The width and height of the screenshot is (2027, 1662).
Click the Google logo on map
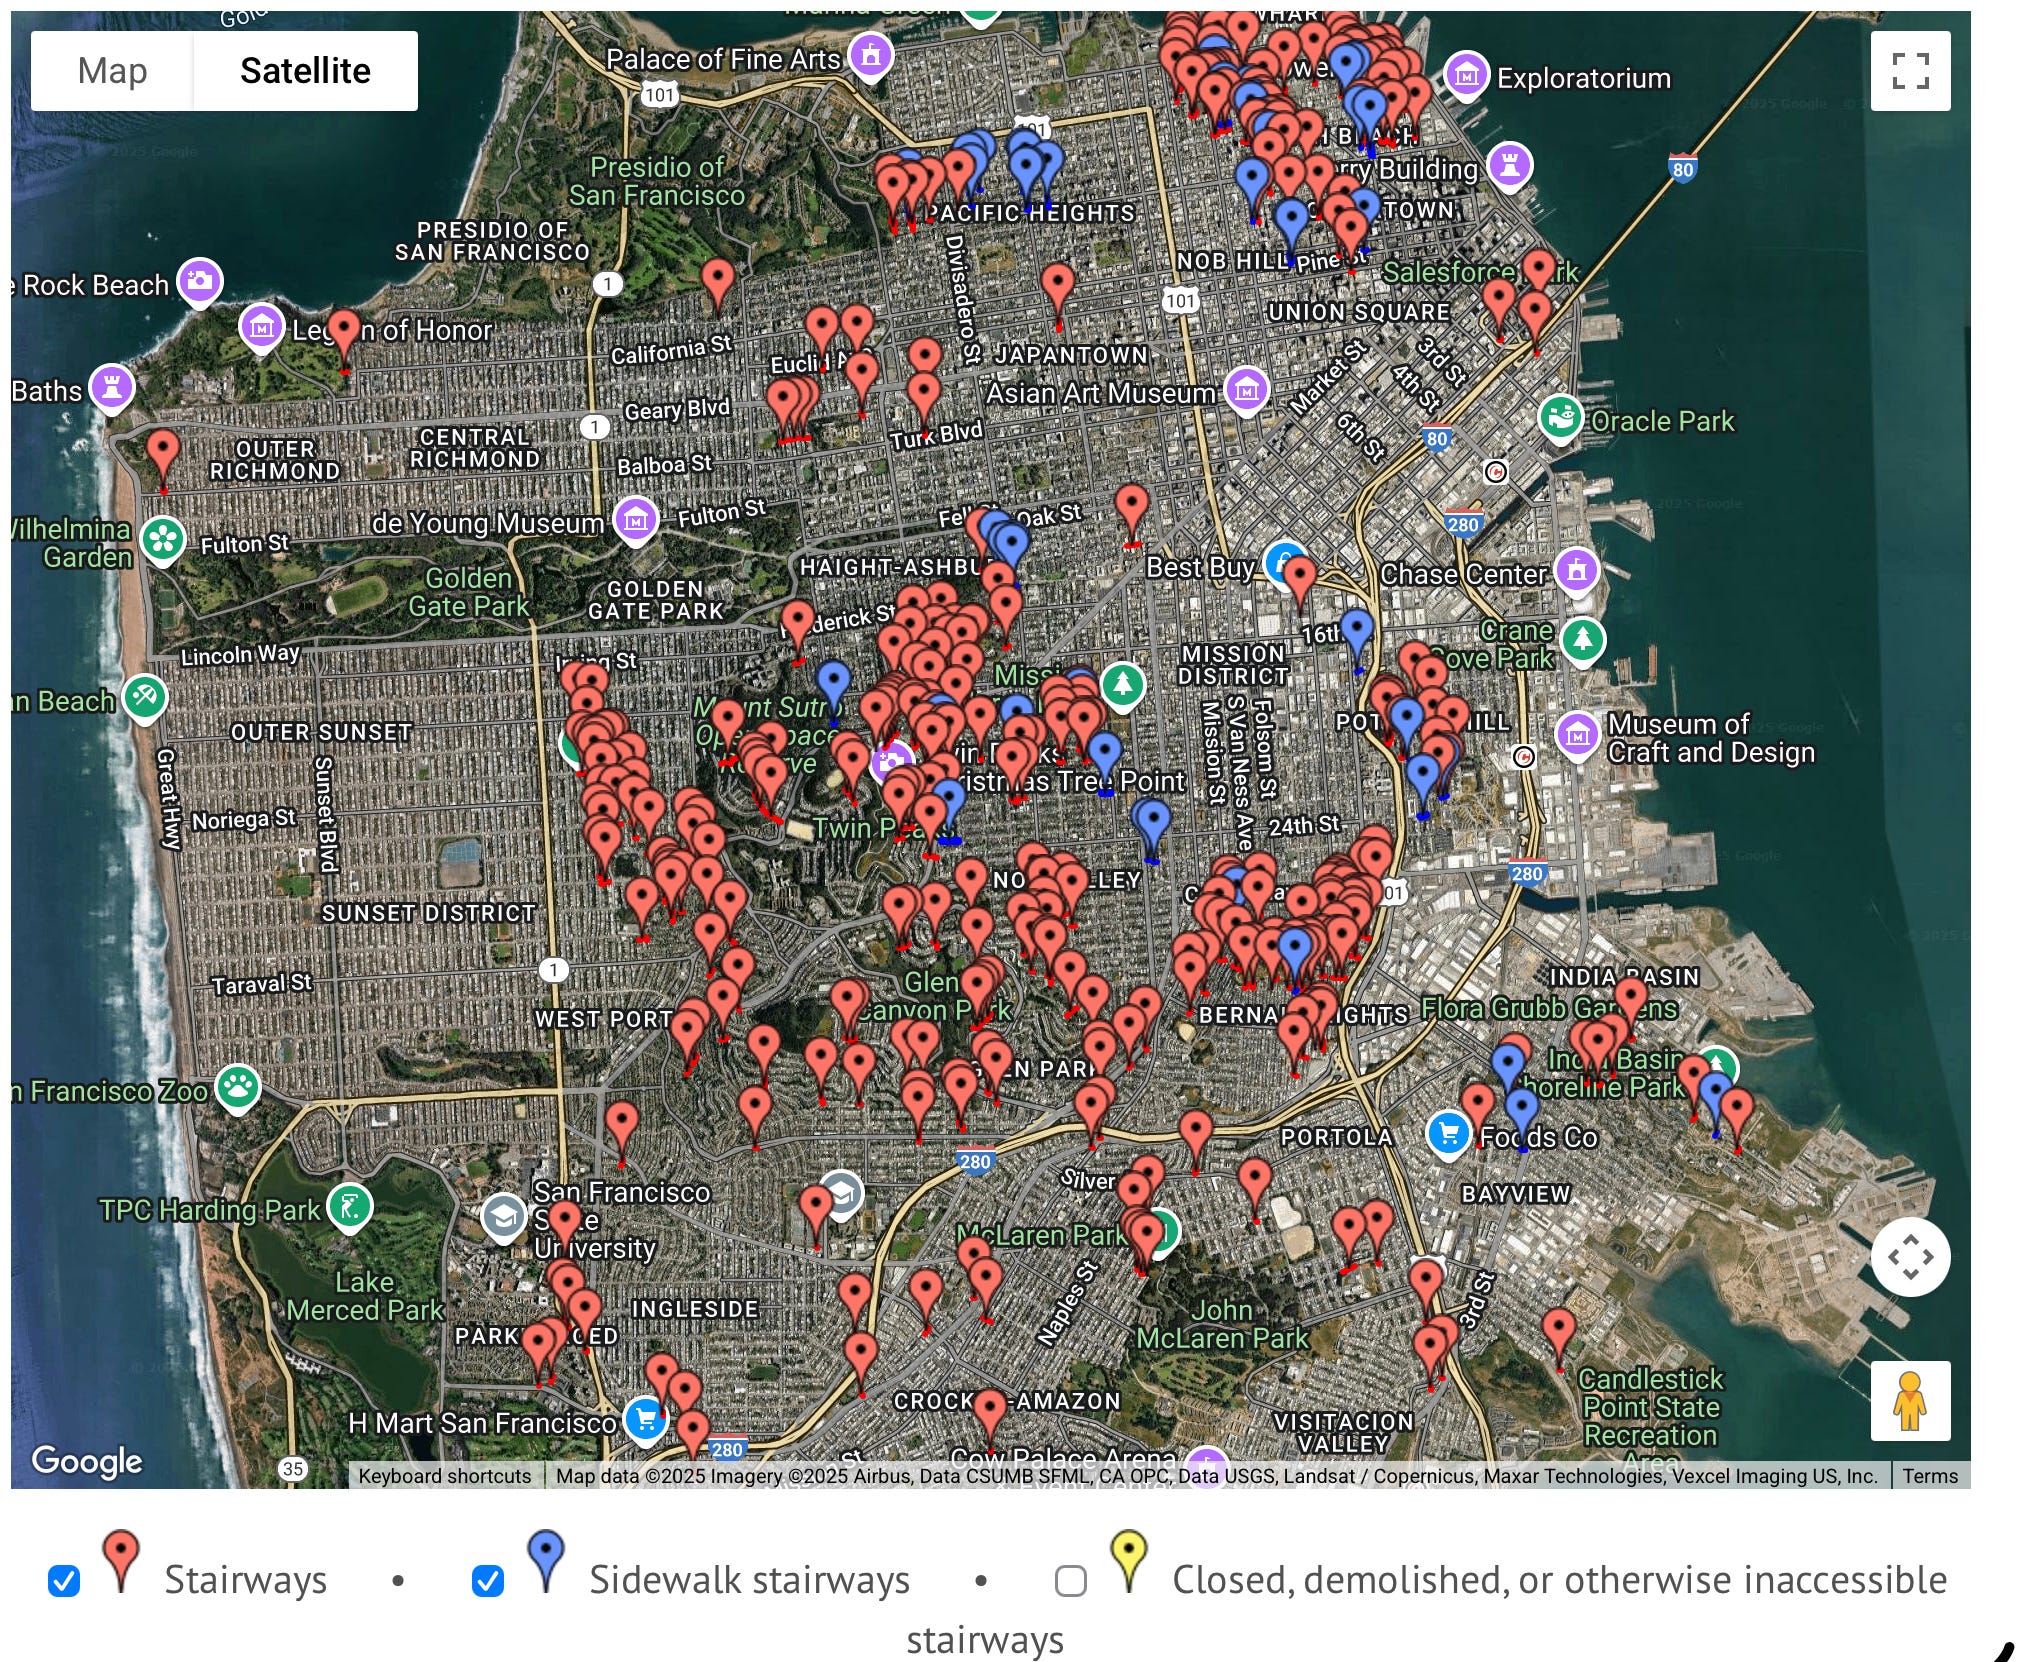coord(87,1461)
